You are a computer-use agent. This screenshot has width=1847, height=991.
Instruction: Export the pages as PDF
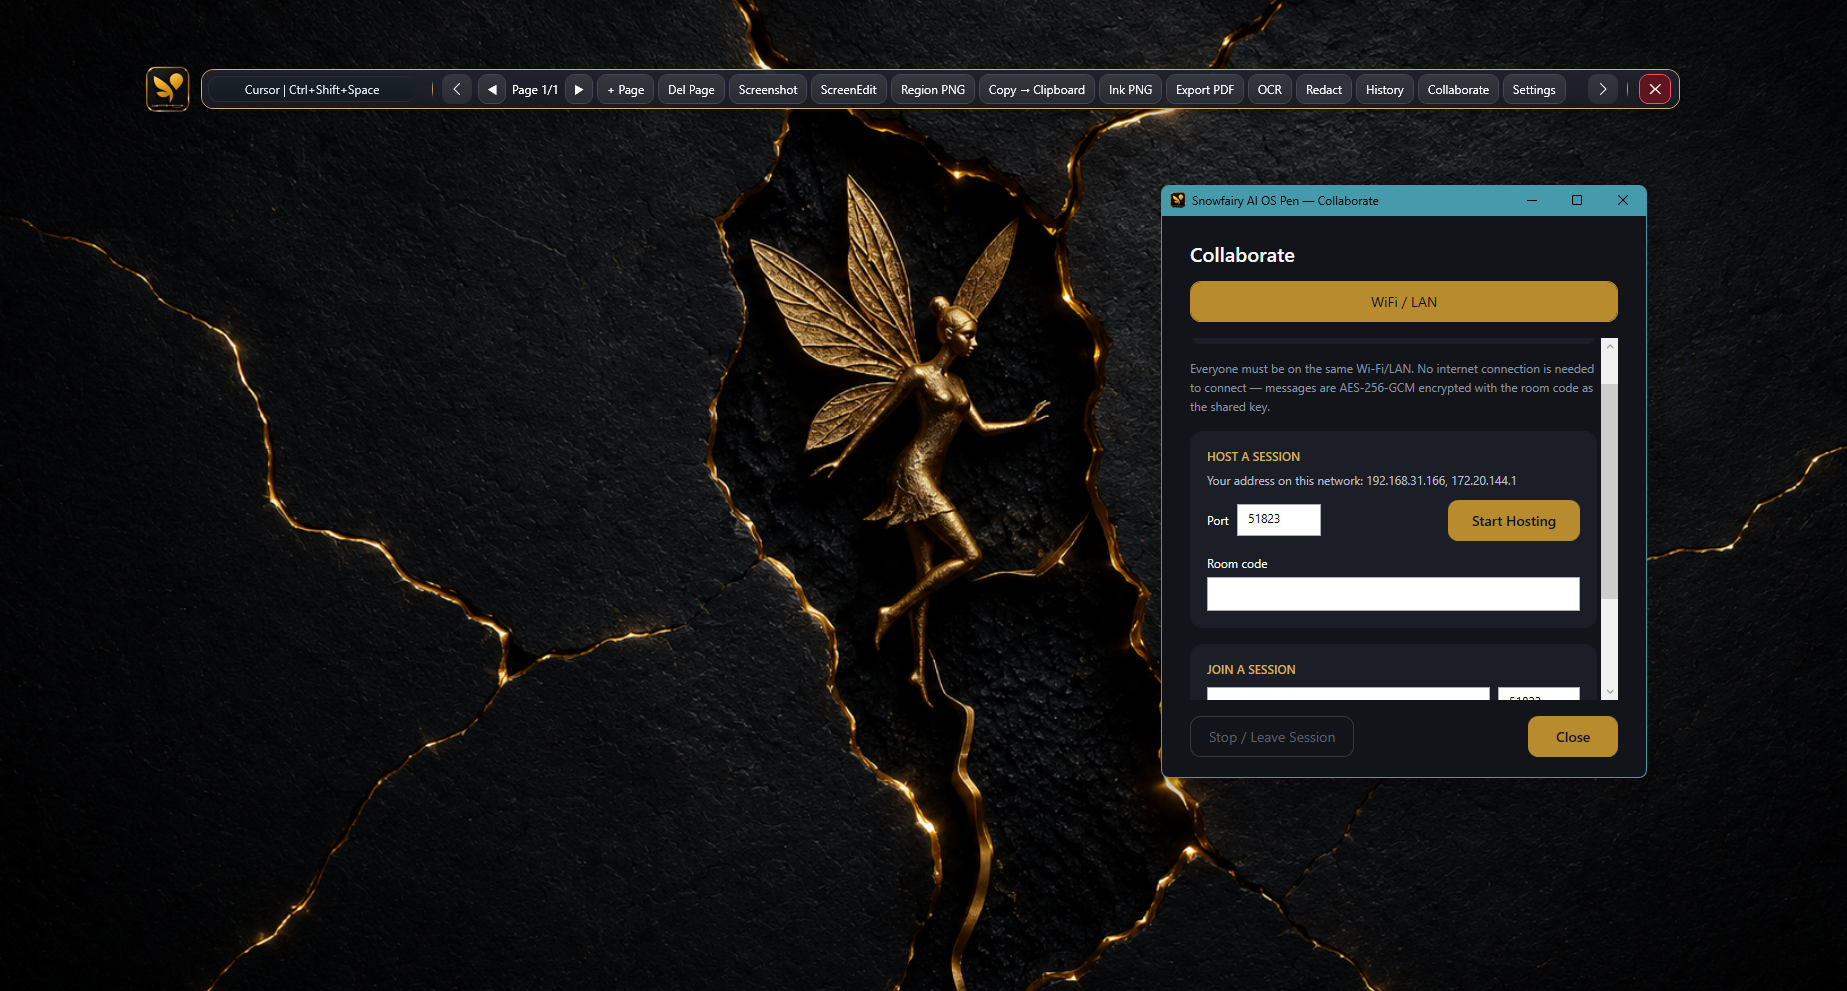[x=1205, y=89]
